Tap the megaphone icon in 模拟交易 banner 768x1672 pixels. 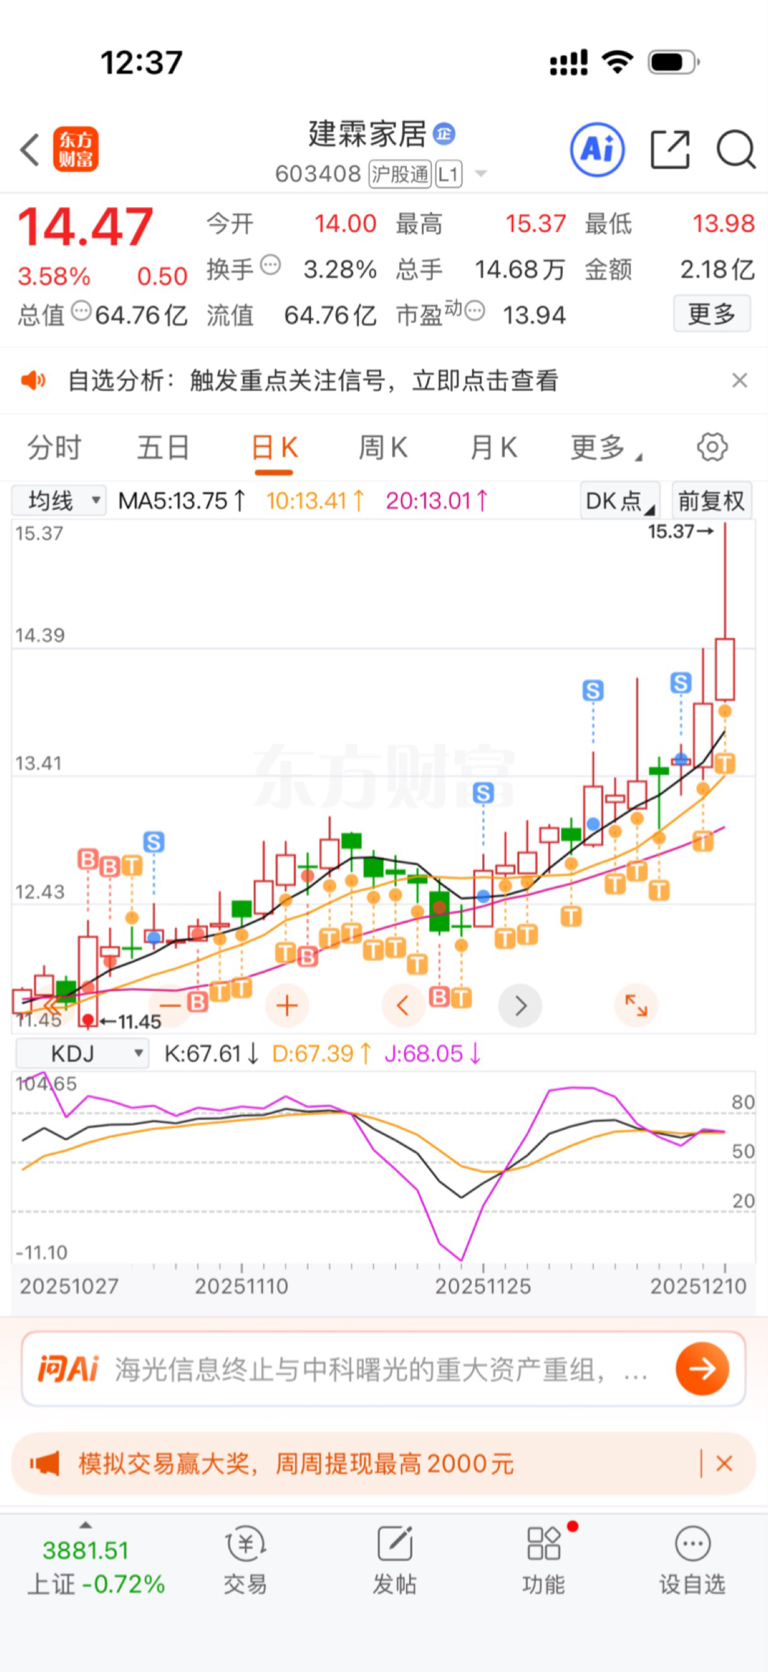tap(45, 1464)
